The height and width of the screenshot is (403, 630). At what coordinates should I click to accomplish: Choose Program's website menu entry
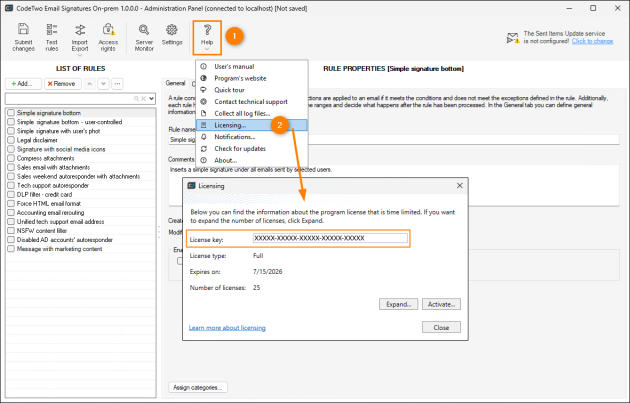click(x=252, y=78)
